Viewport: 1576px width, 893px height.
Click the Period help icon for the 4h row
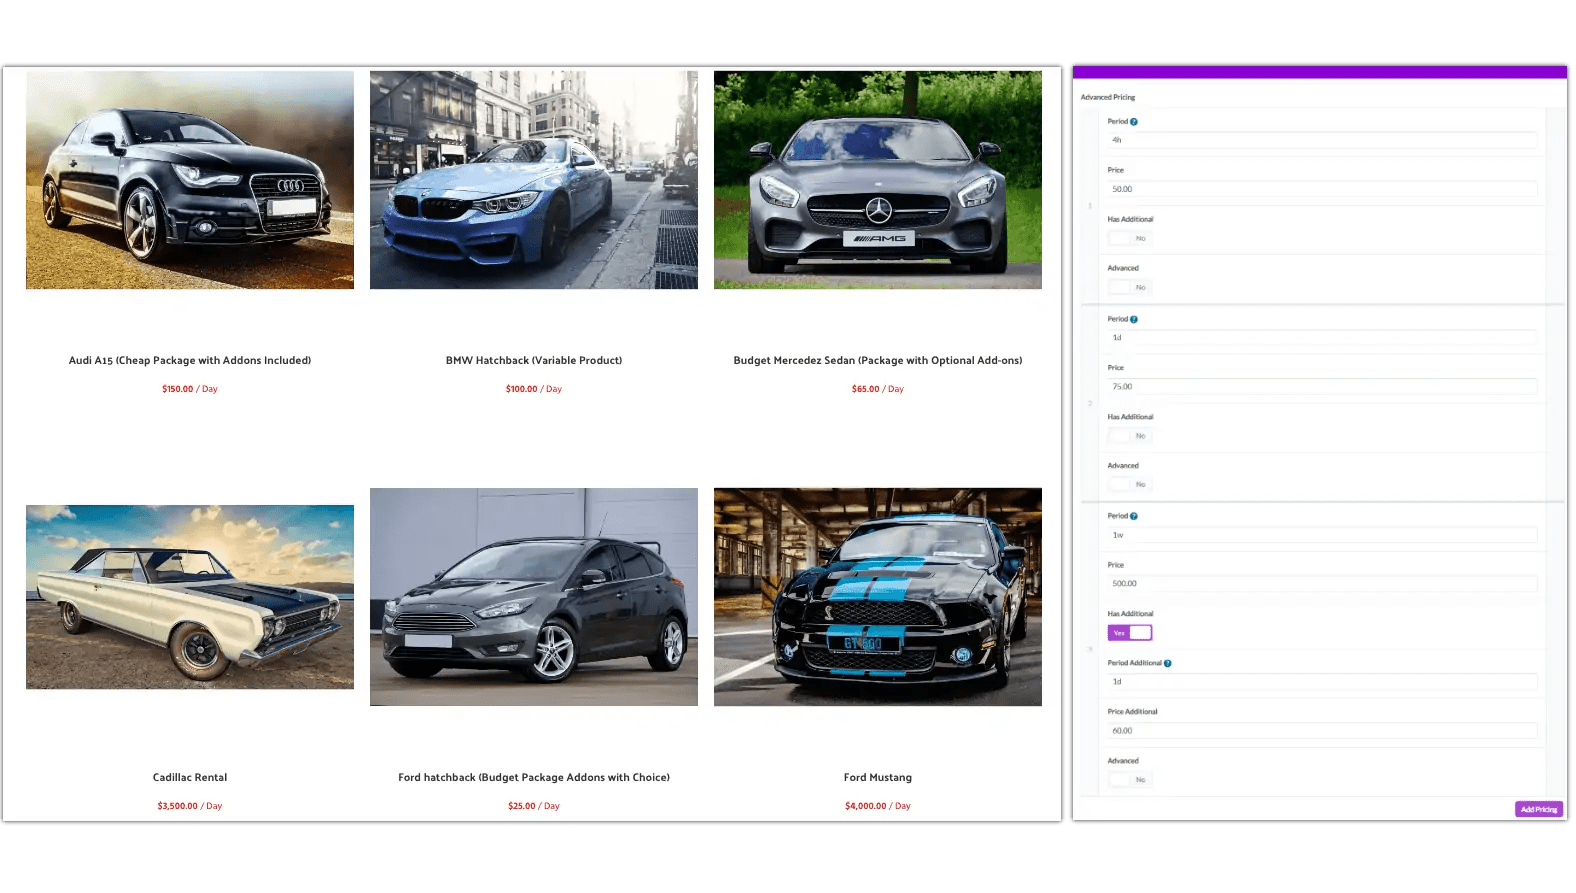tap(1133, 122)
